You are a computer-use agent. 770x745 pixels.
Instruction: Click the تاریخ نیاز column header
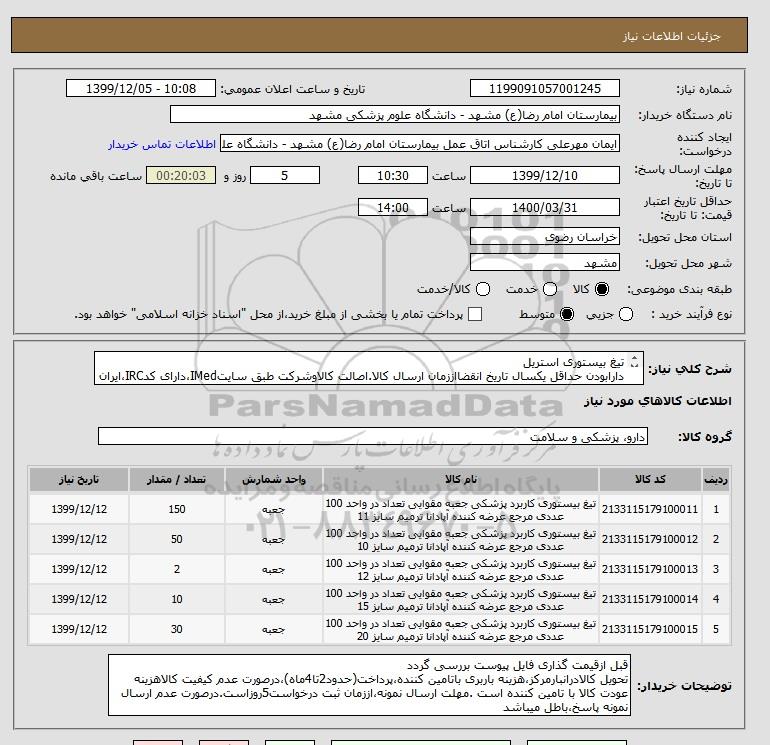coord(79,479)
